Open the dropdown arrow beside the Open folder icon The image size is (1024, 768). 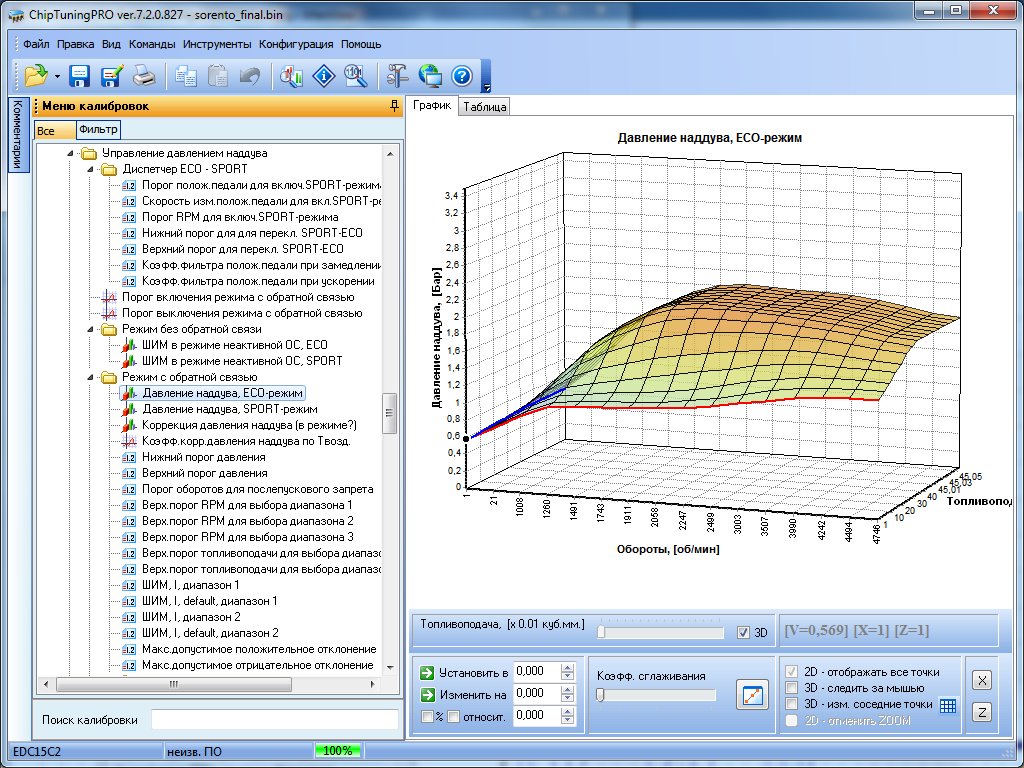[57, 76]
